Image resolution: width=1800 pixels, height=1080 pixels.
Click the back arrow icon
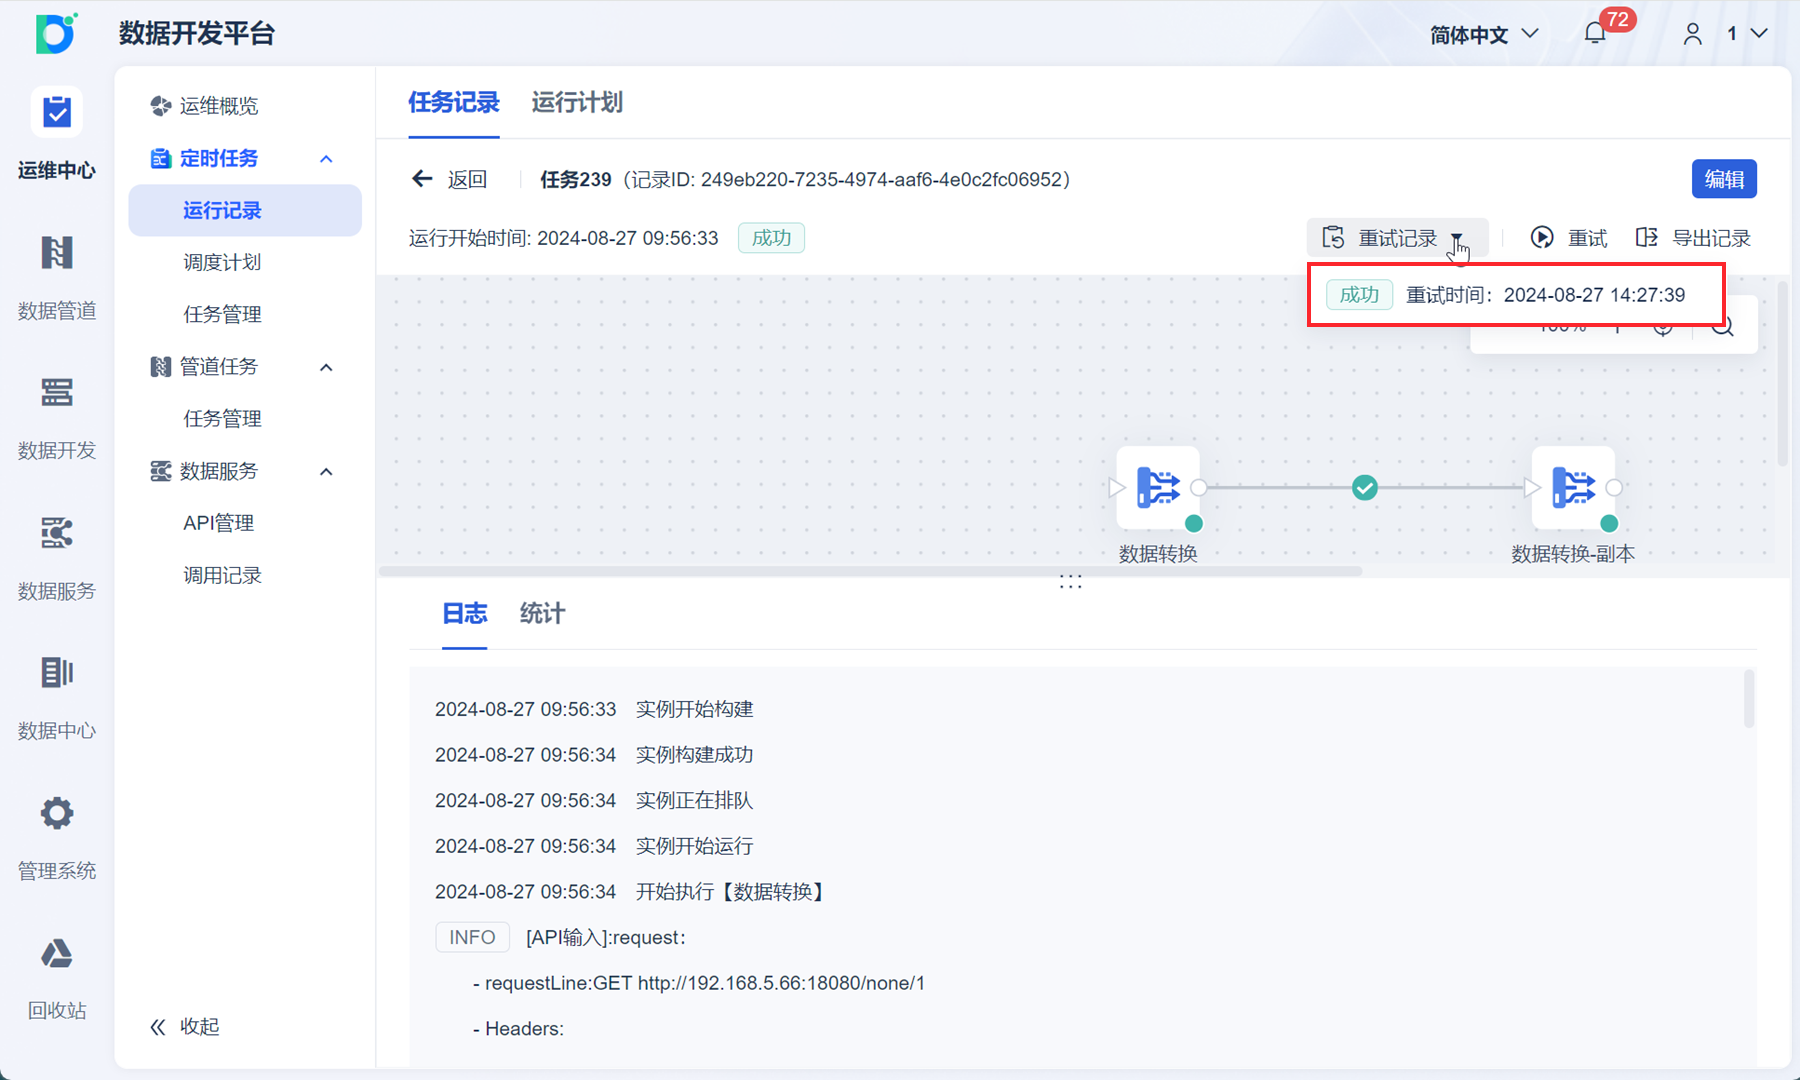[422, 179]
